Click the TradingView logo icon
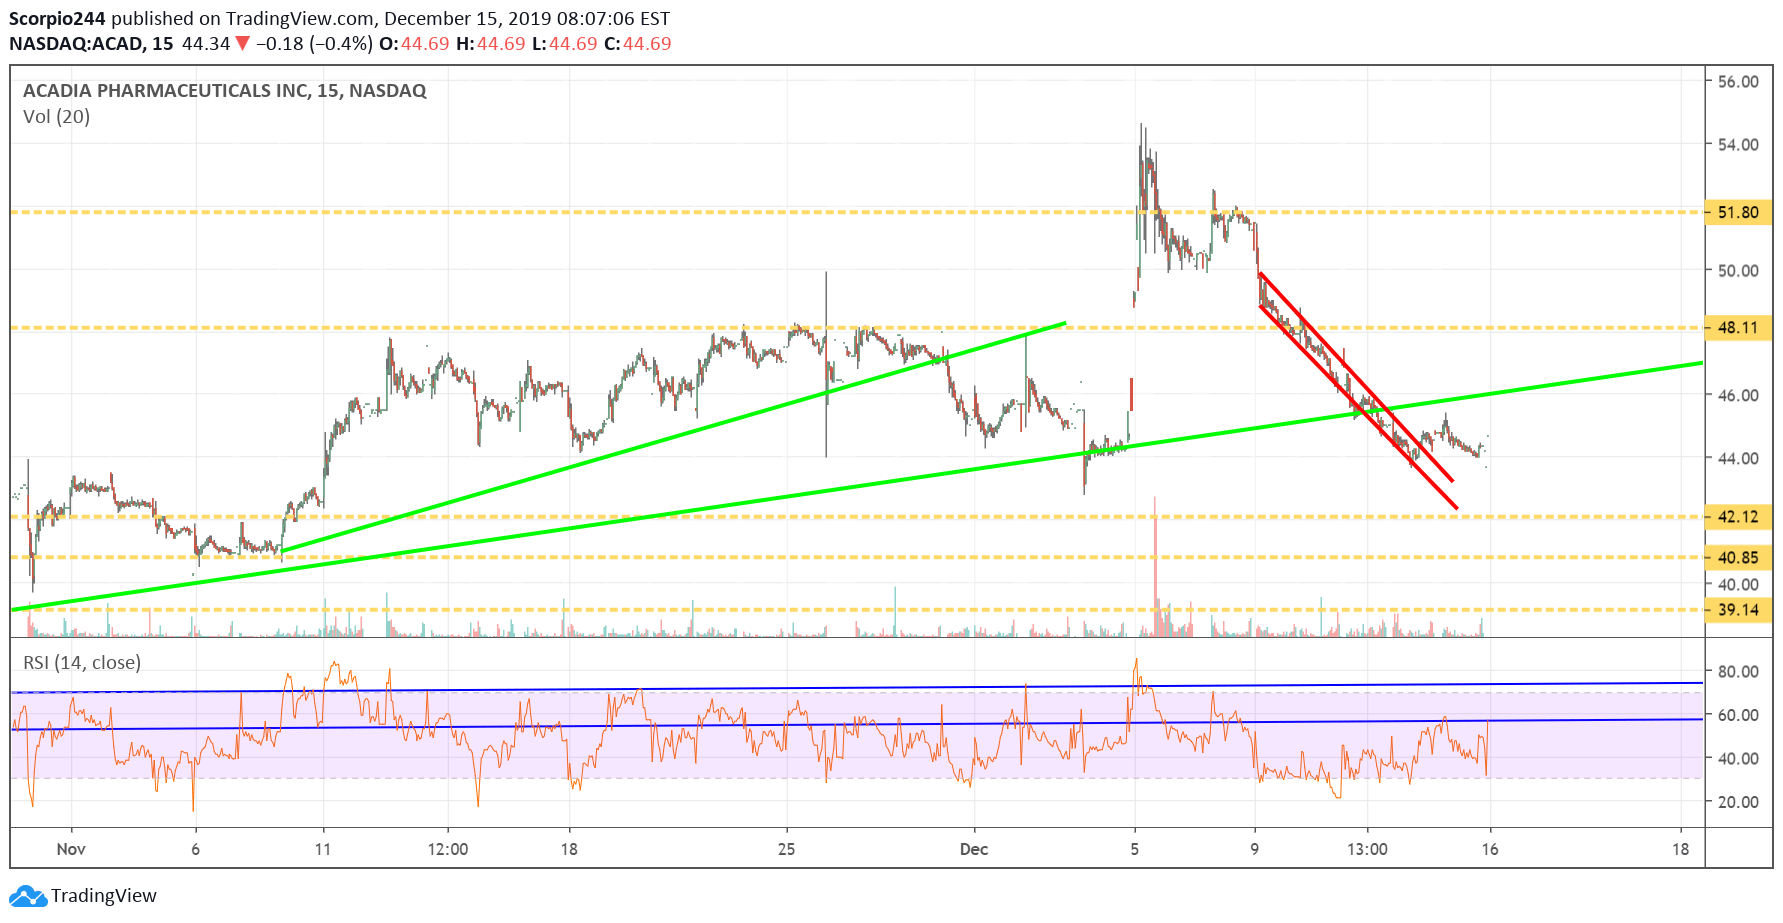 [27, 896]
